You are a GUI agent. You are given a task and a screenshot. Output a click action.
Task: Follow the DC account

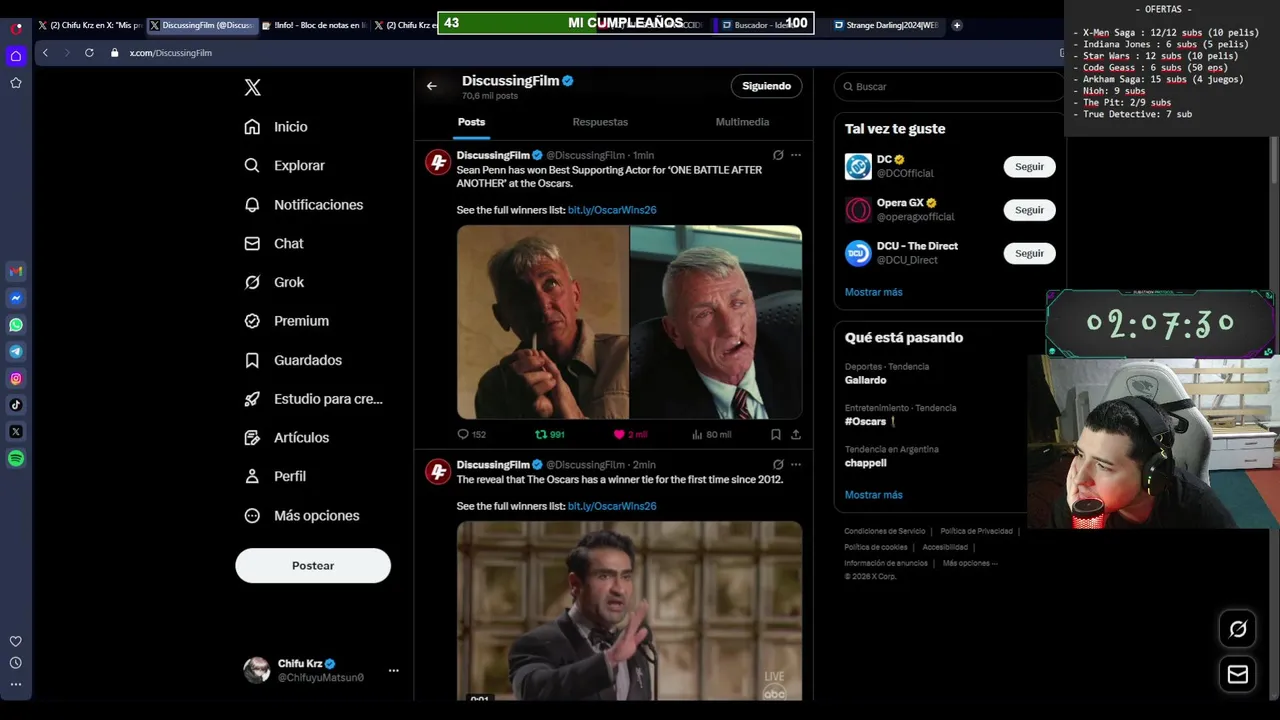coord(1029,167)
